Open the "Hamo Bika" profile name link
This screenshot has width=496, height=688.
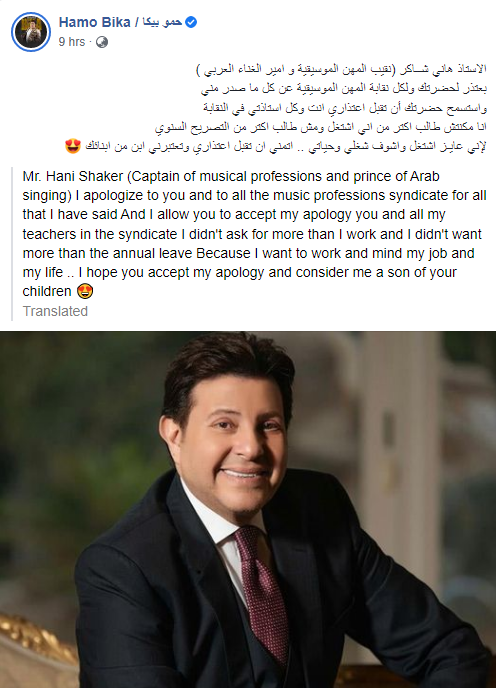click(x=94, y=22)
